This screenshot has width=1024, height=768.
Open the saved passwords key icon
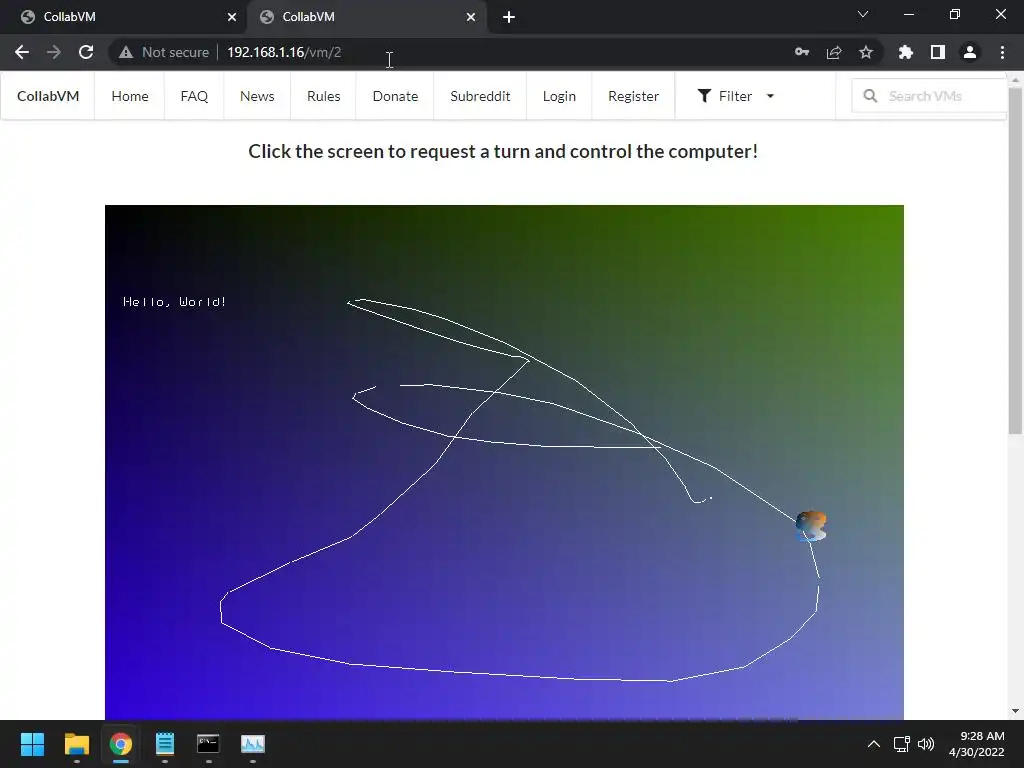(802, 52)
